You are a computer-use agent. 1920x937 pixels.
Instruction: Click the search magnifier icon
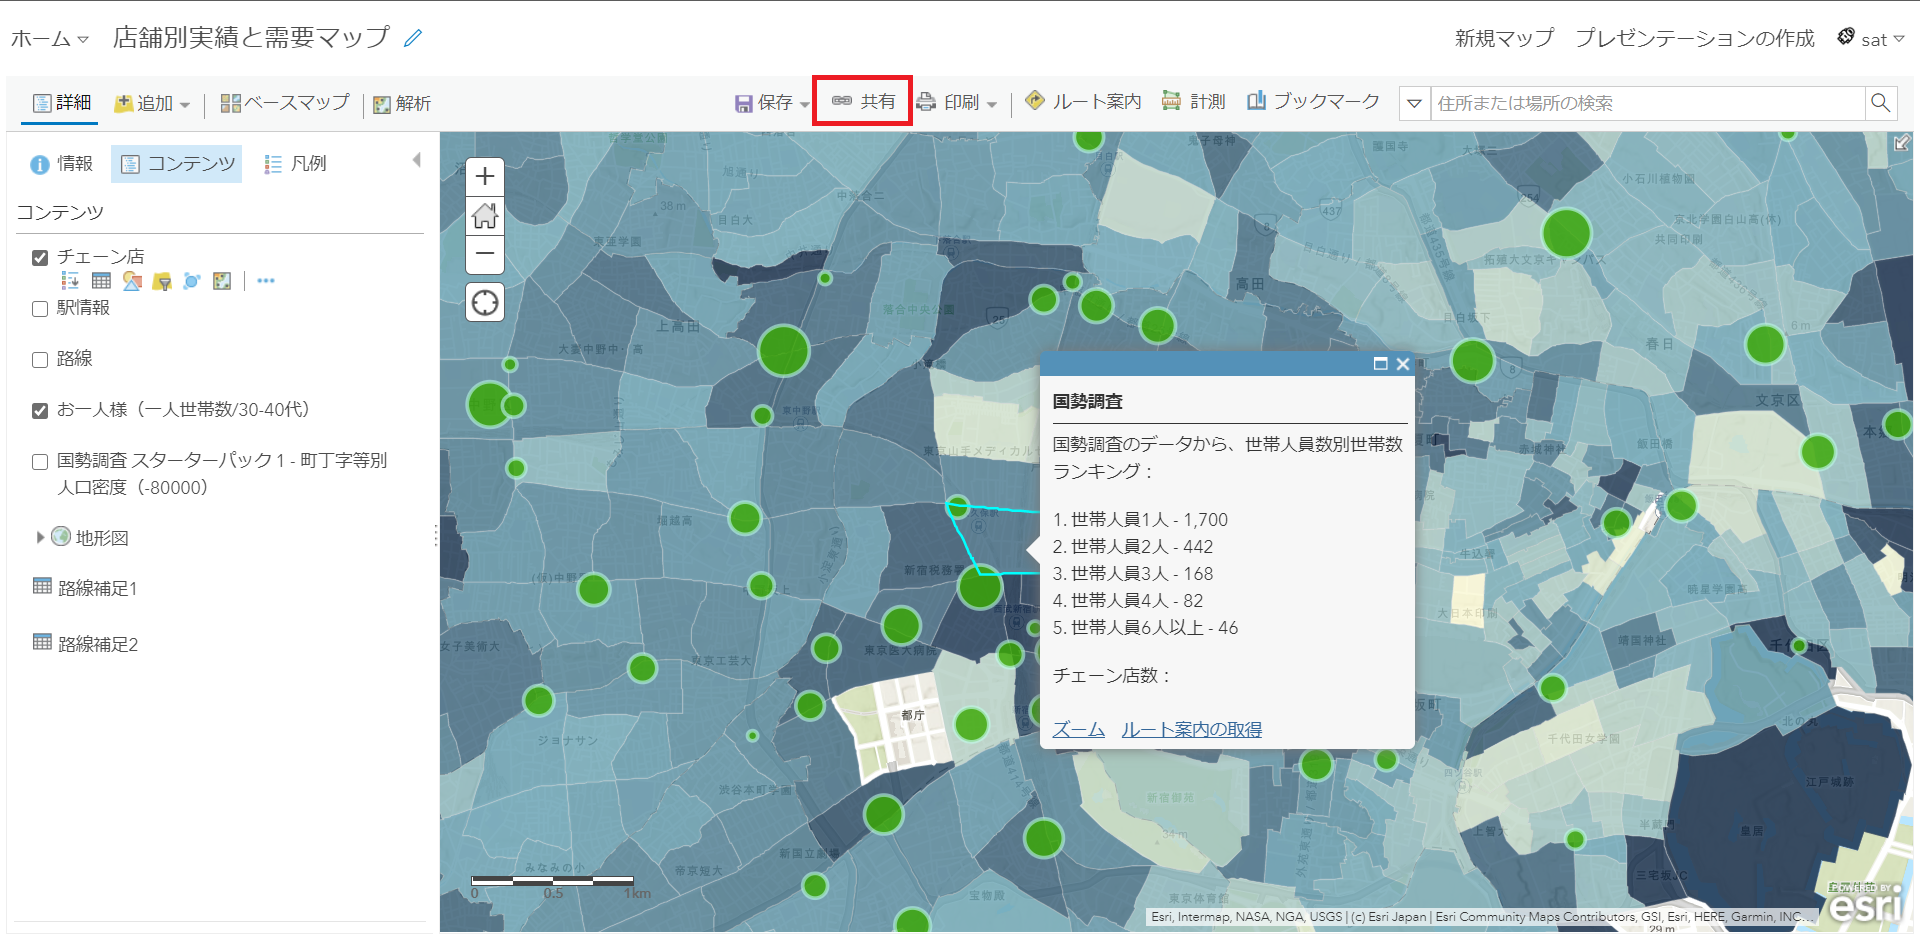(1880, 103)
